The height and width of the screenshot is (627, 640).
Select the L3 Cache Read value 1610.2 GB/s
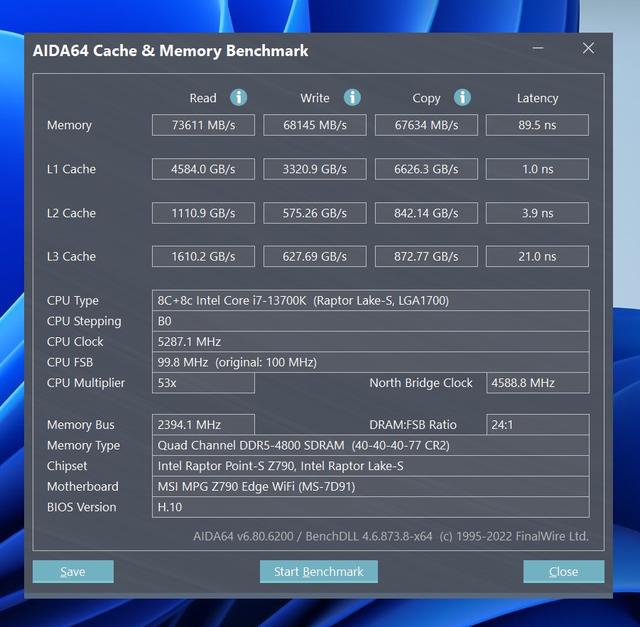click(203, 256)
